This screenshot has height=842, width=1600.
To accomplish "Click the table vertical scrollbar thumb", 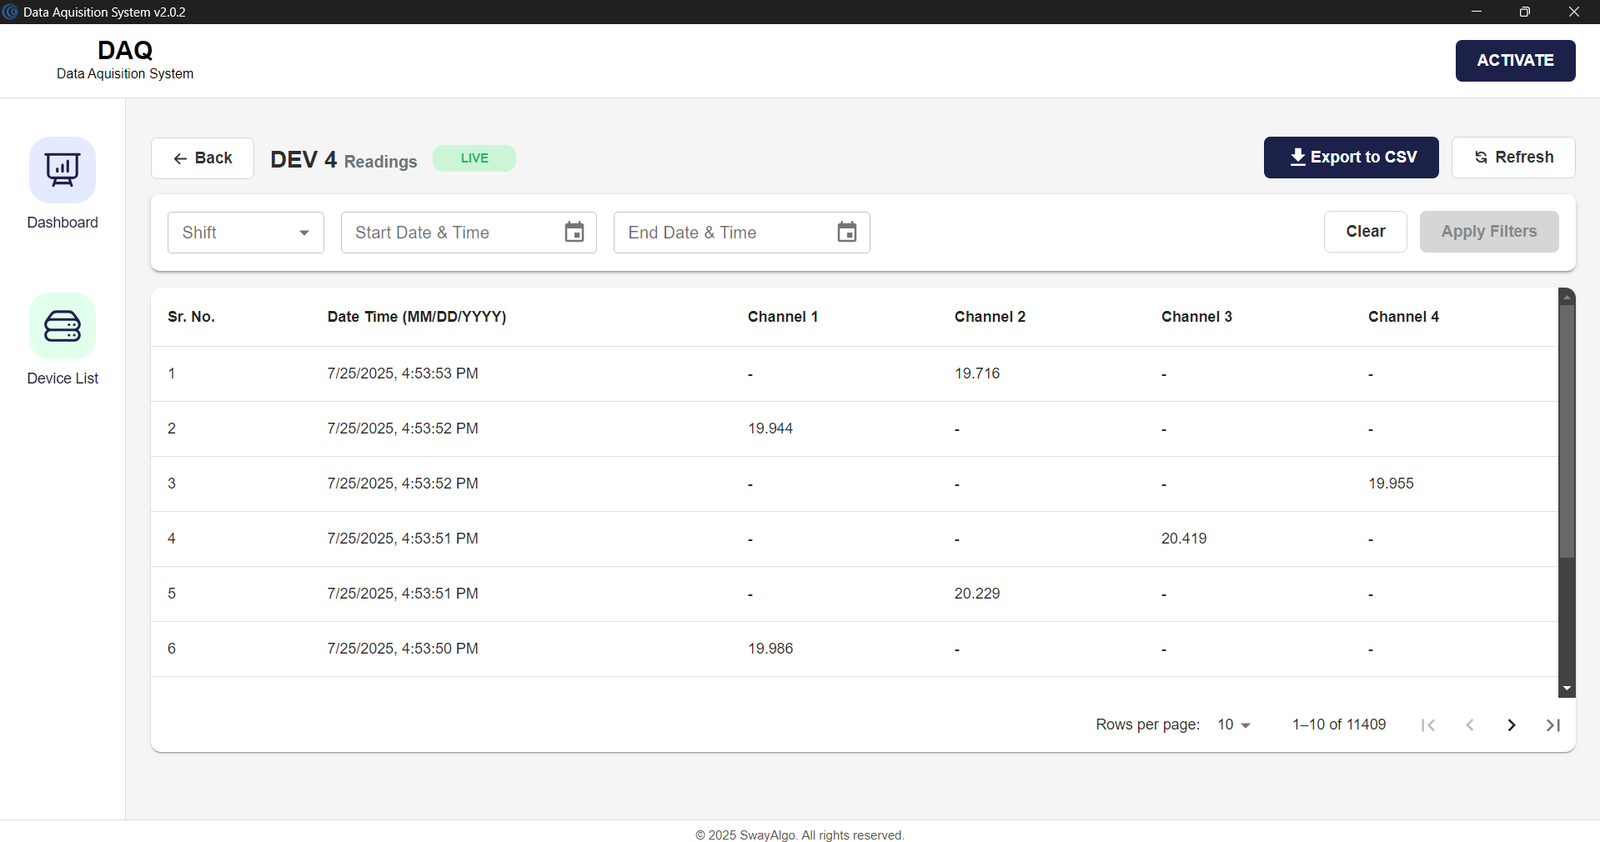I will (x=1567, y=430).
